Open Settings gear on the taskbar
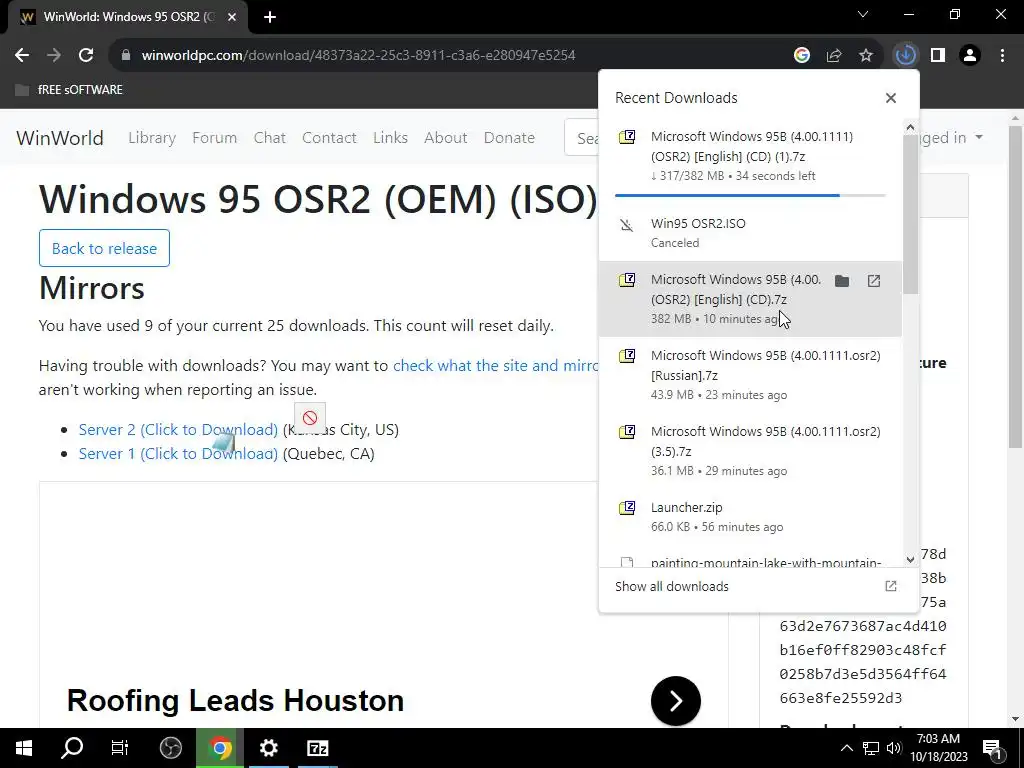Screen dimensions: 1024x768 pyautogui.click(x=268, y=748)
